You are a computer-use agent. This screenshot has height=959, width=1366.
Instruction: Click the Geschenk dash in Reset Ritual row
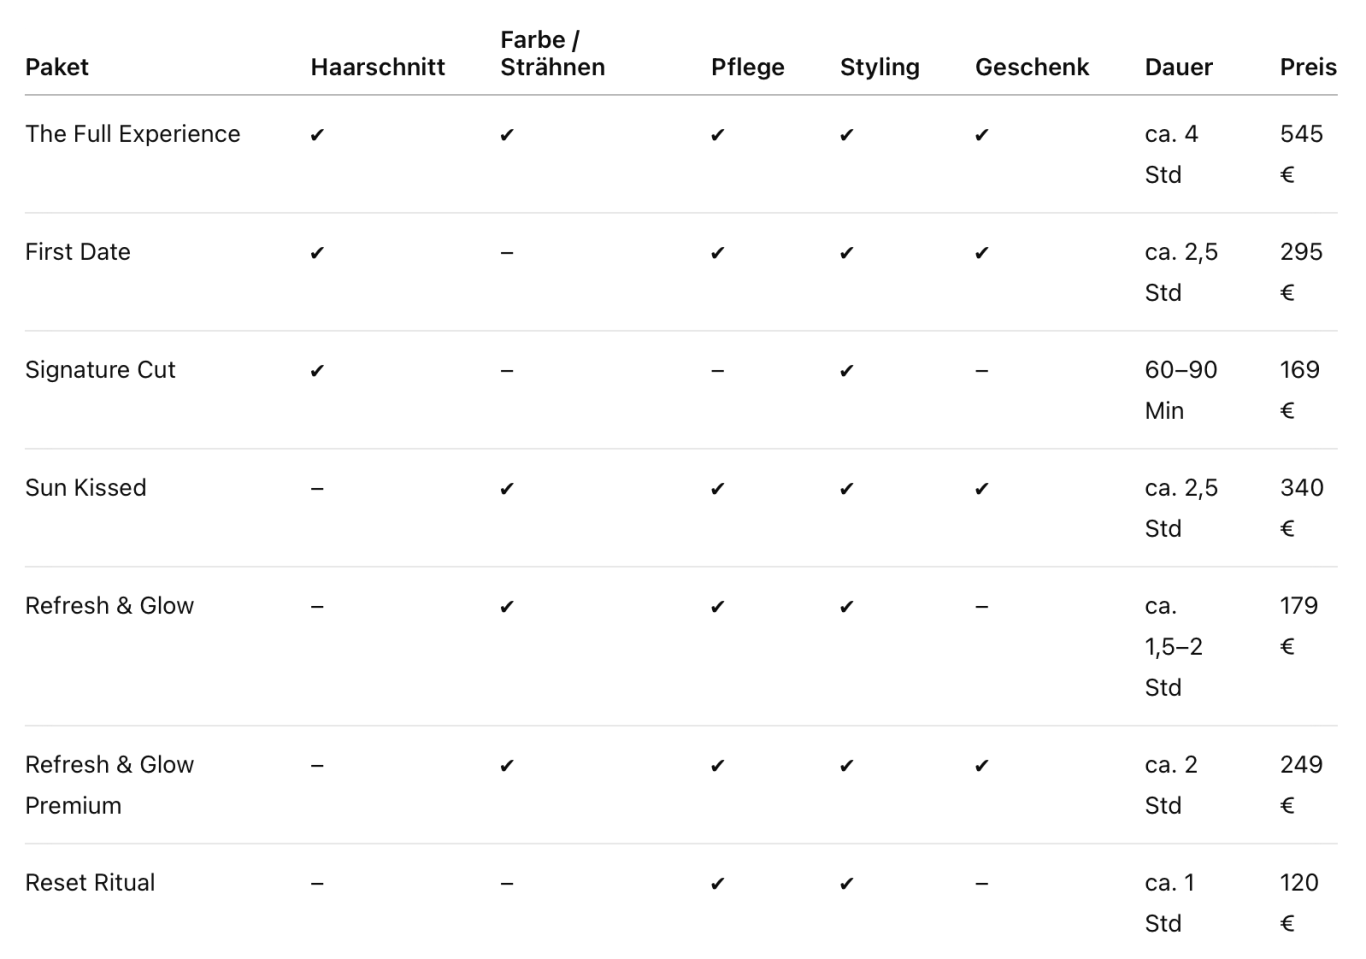[982, 884]
